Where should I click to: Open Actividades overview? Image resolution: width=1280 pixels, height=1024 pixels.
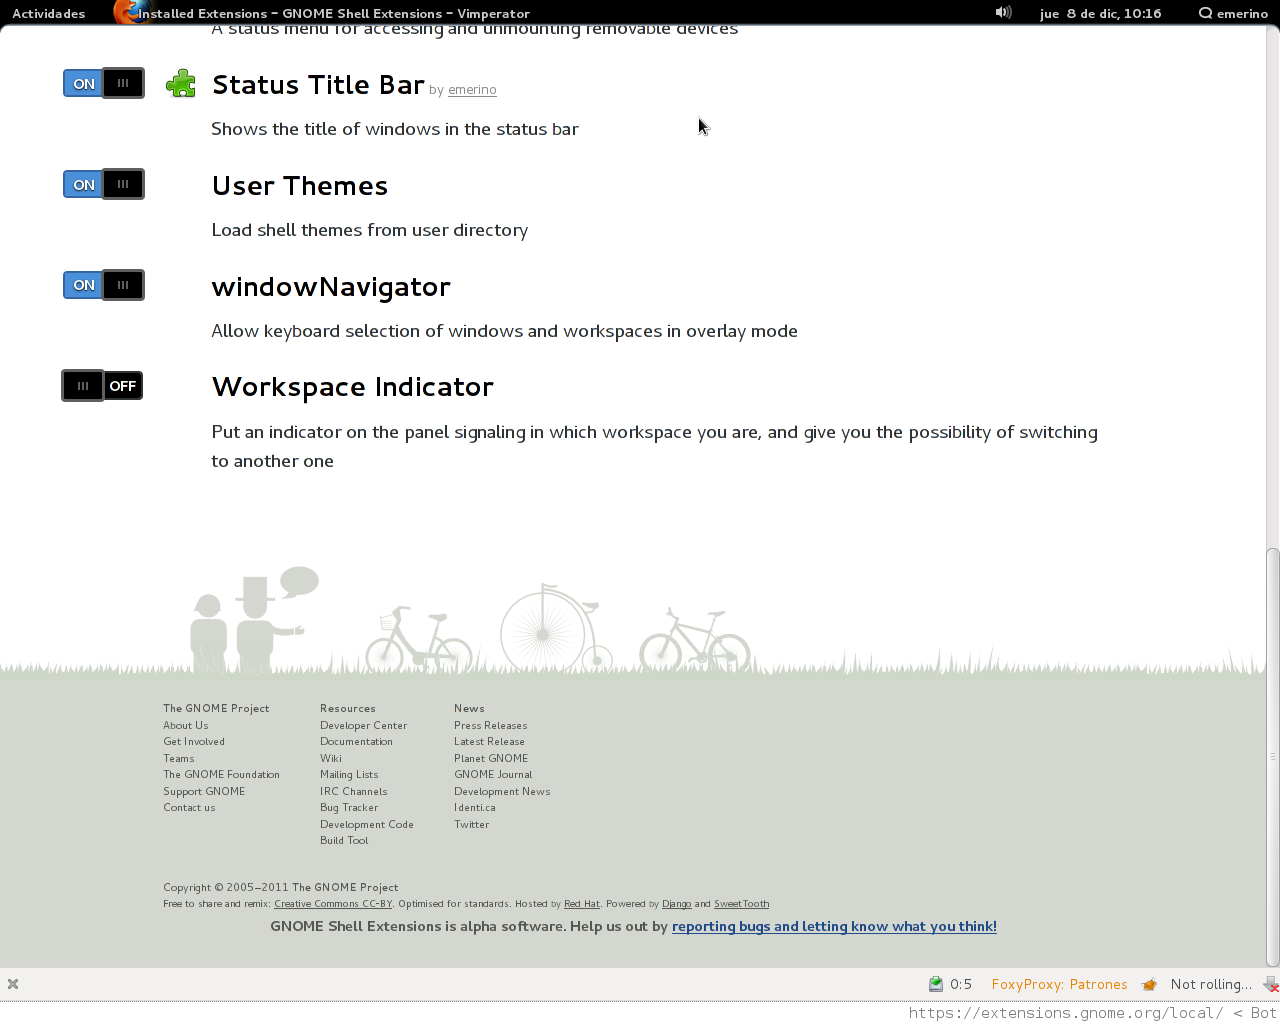[x=48, y=13]
